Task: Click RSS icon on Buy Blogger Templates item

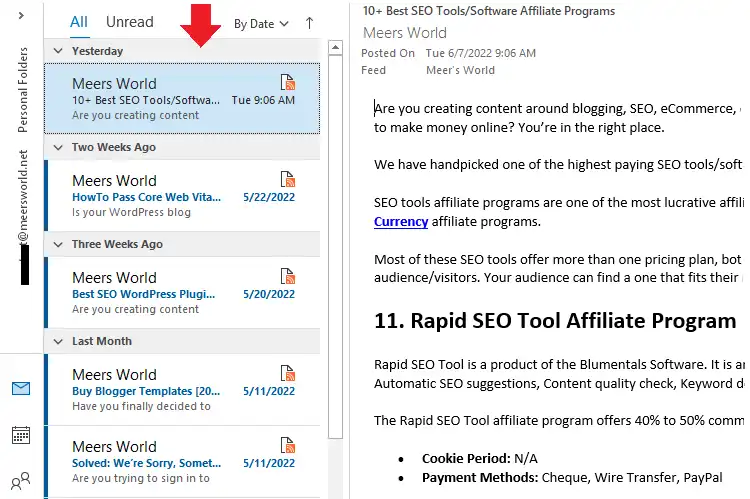Action: pos(287,373)
